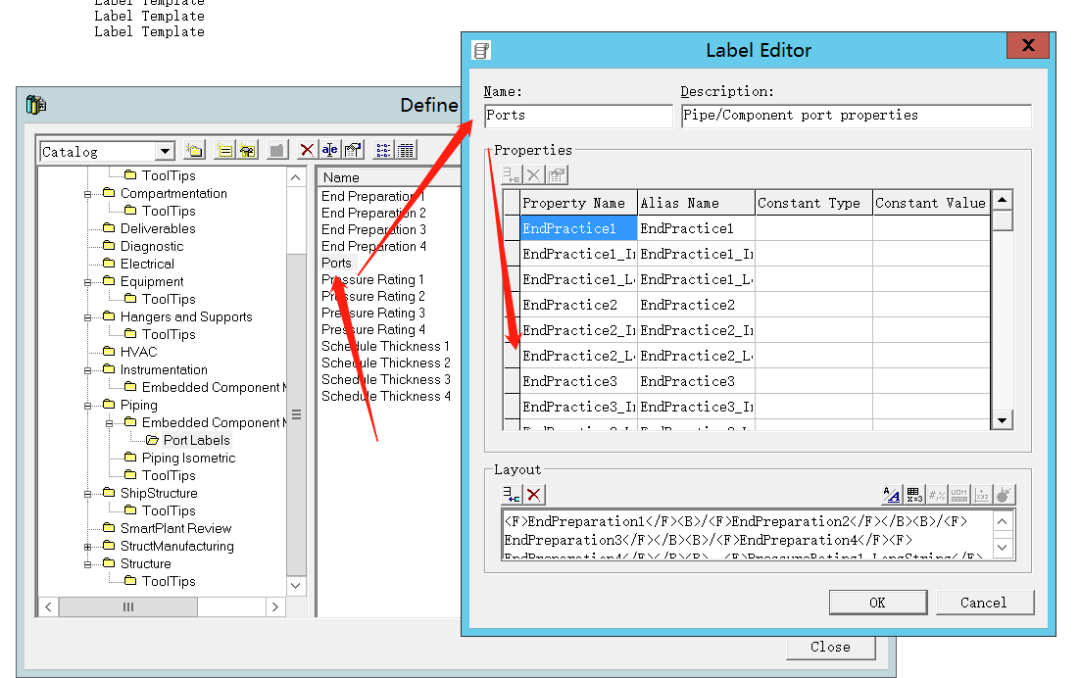Click Close button in Define window

pyautogui.click(x=831, y=647)
